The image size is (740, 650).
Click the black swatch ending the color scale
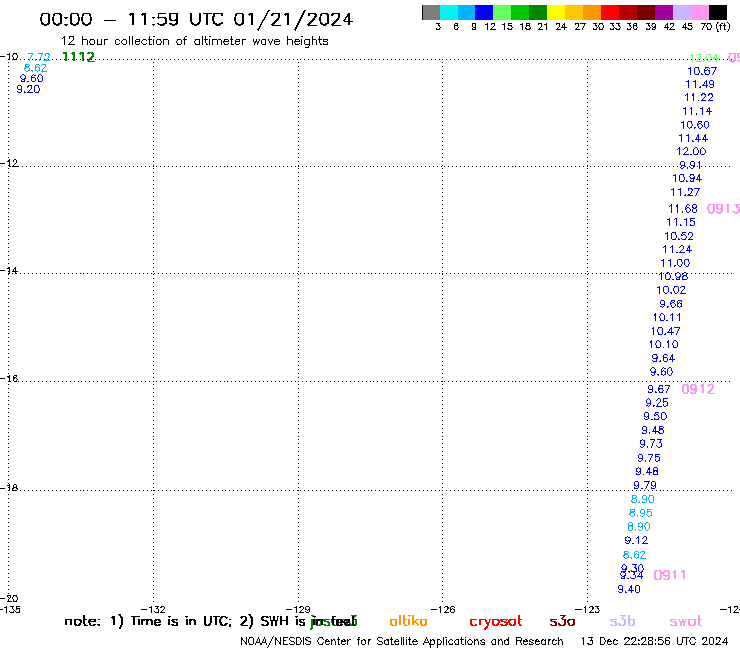(x=718, y=12)
